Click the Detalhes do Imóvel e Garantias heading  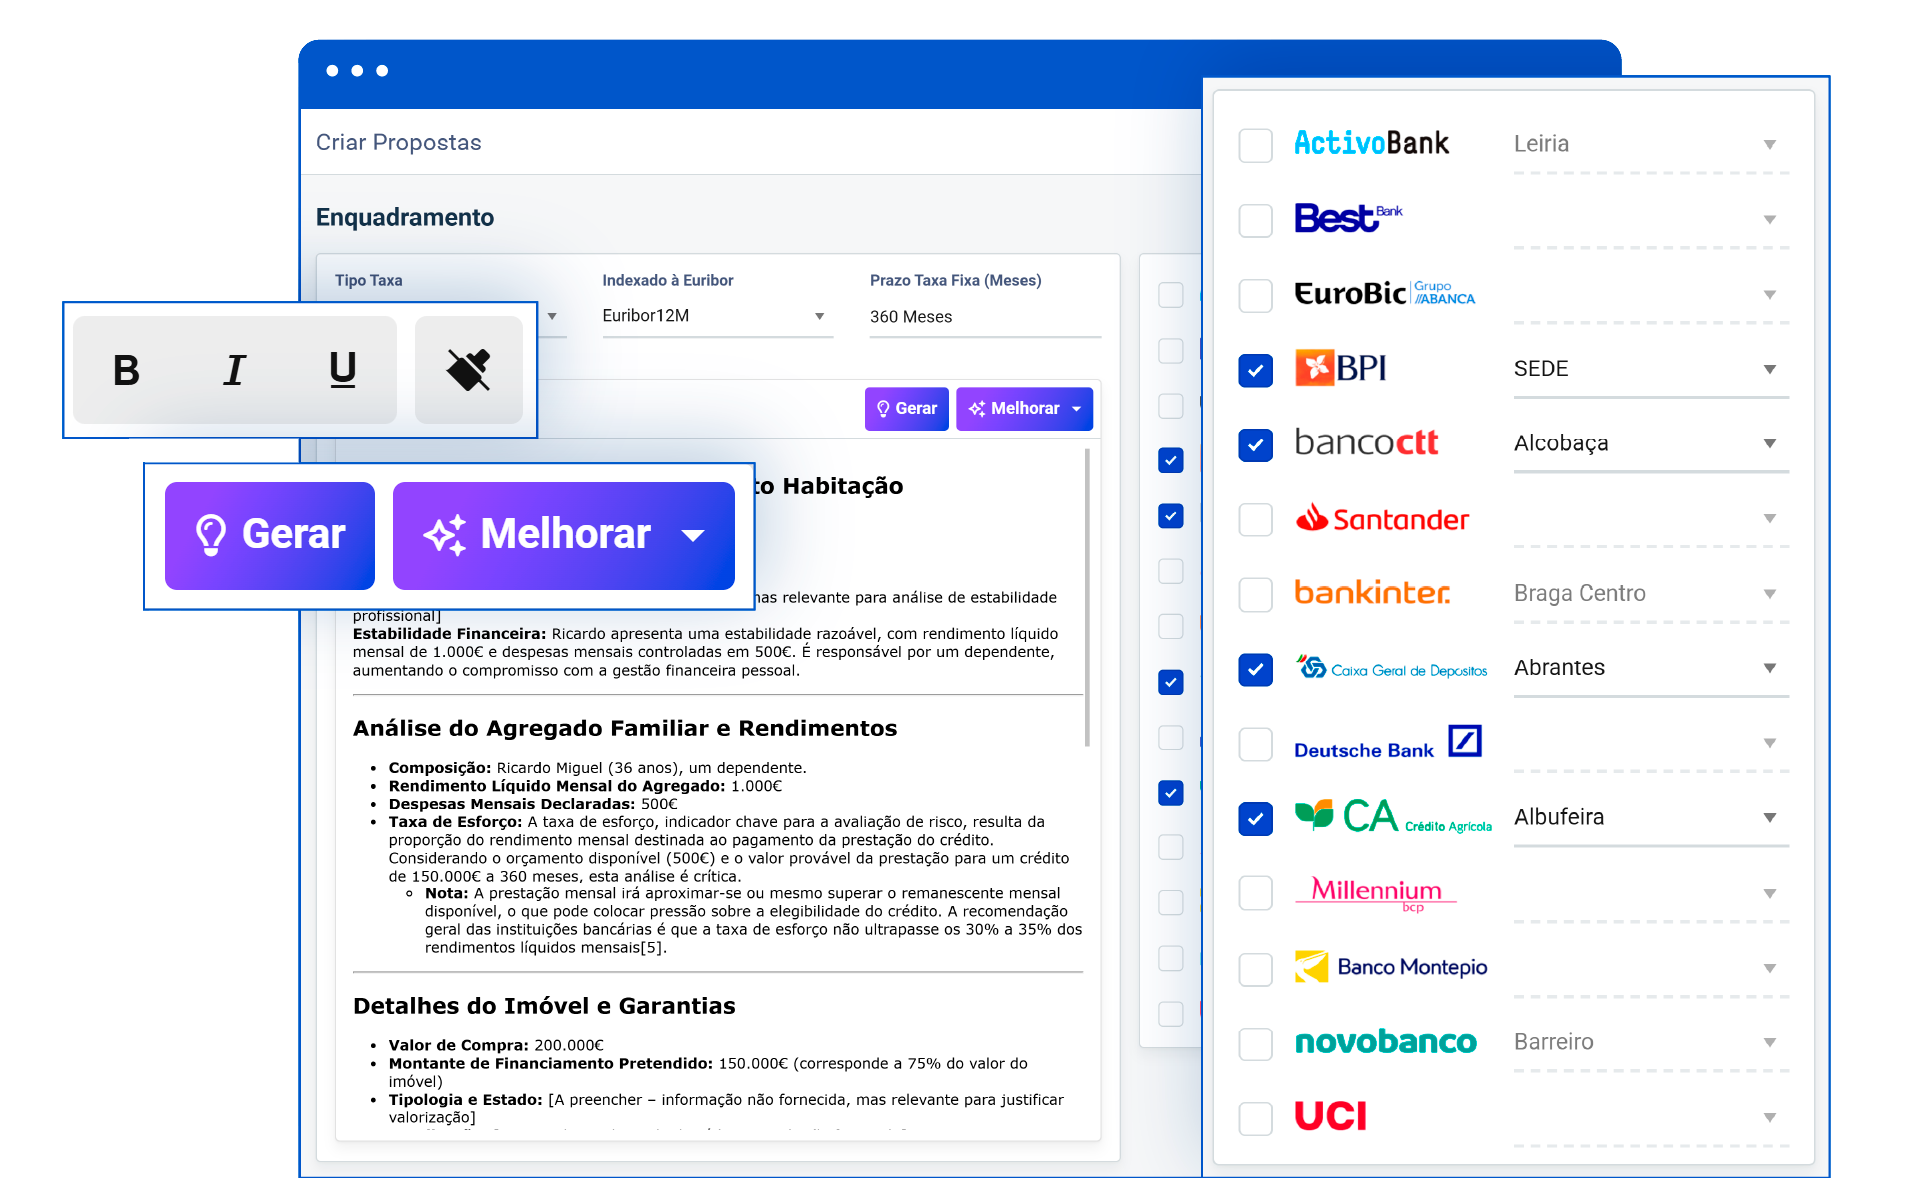(544, 1006)
